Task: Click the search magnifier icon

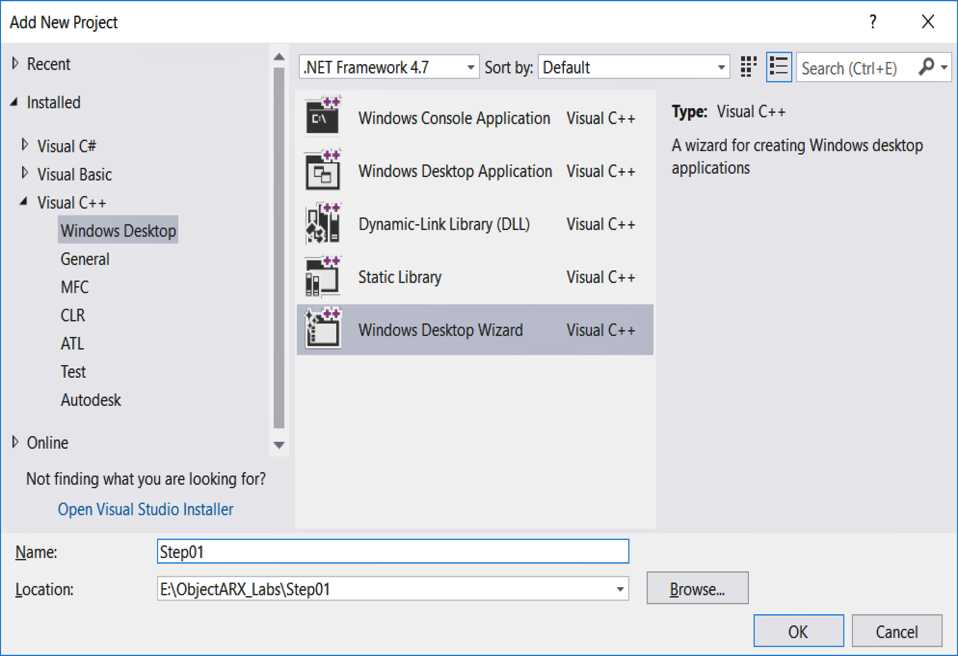Action: pyautogui.click(x=926, y=67)
